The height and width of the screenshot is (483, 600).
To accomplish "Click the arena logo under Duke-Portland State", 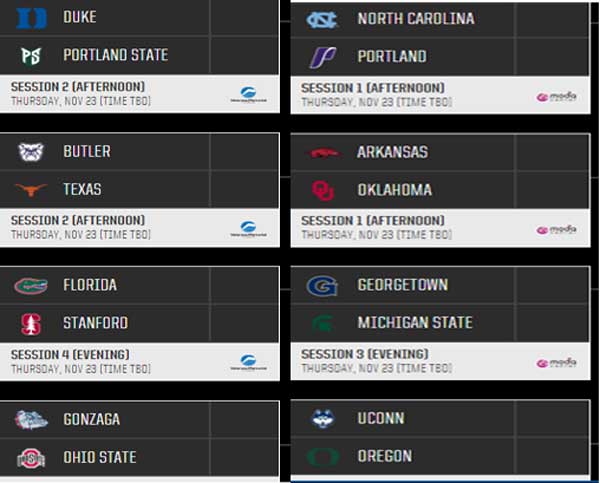I will (x=248, y=94).
